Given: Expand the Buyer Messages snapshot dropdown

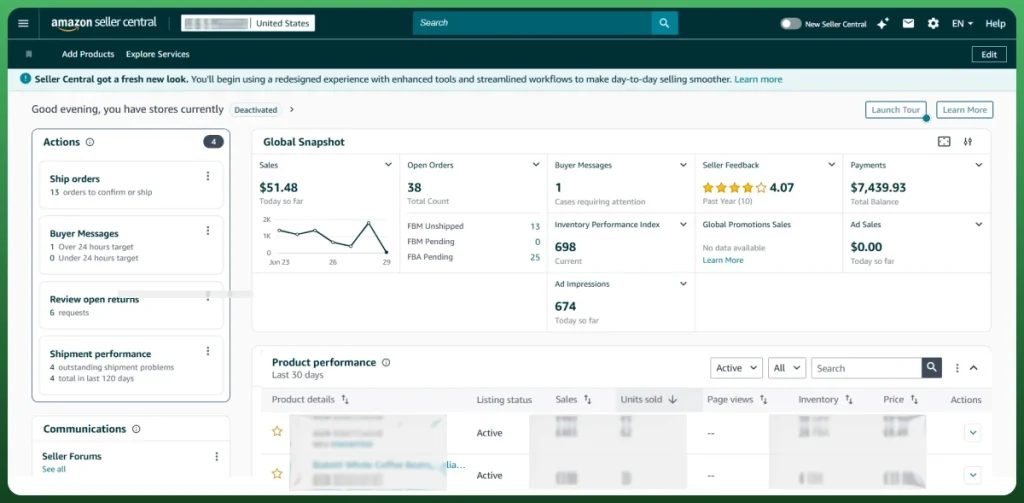Looking at the screenshot, I should coord(683,165).
